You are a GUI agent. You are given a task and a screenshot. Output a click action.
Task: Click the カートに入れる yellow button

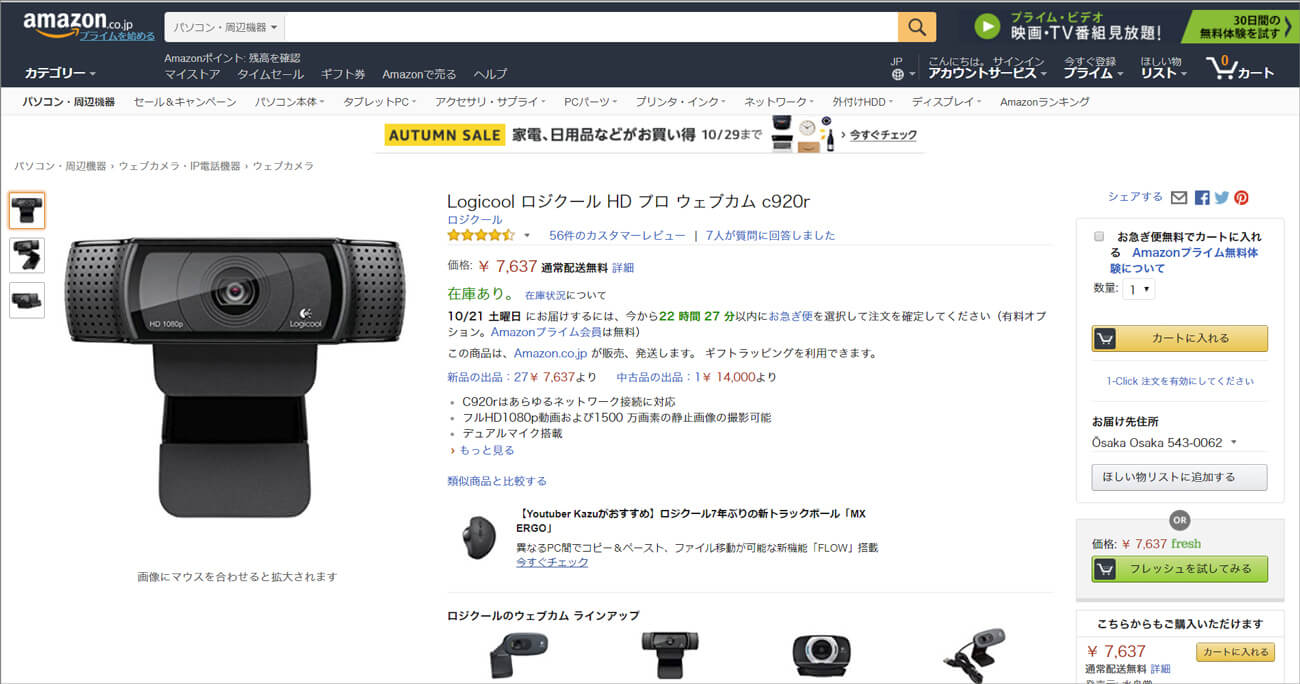click(x=1179, y=338)
